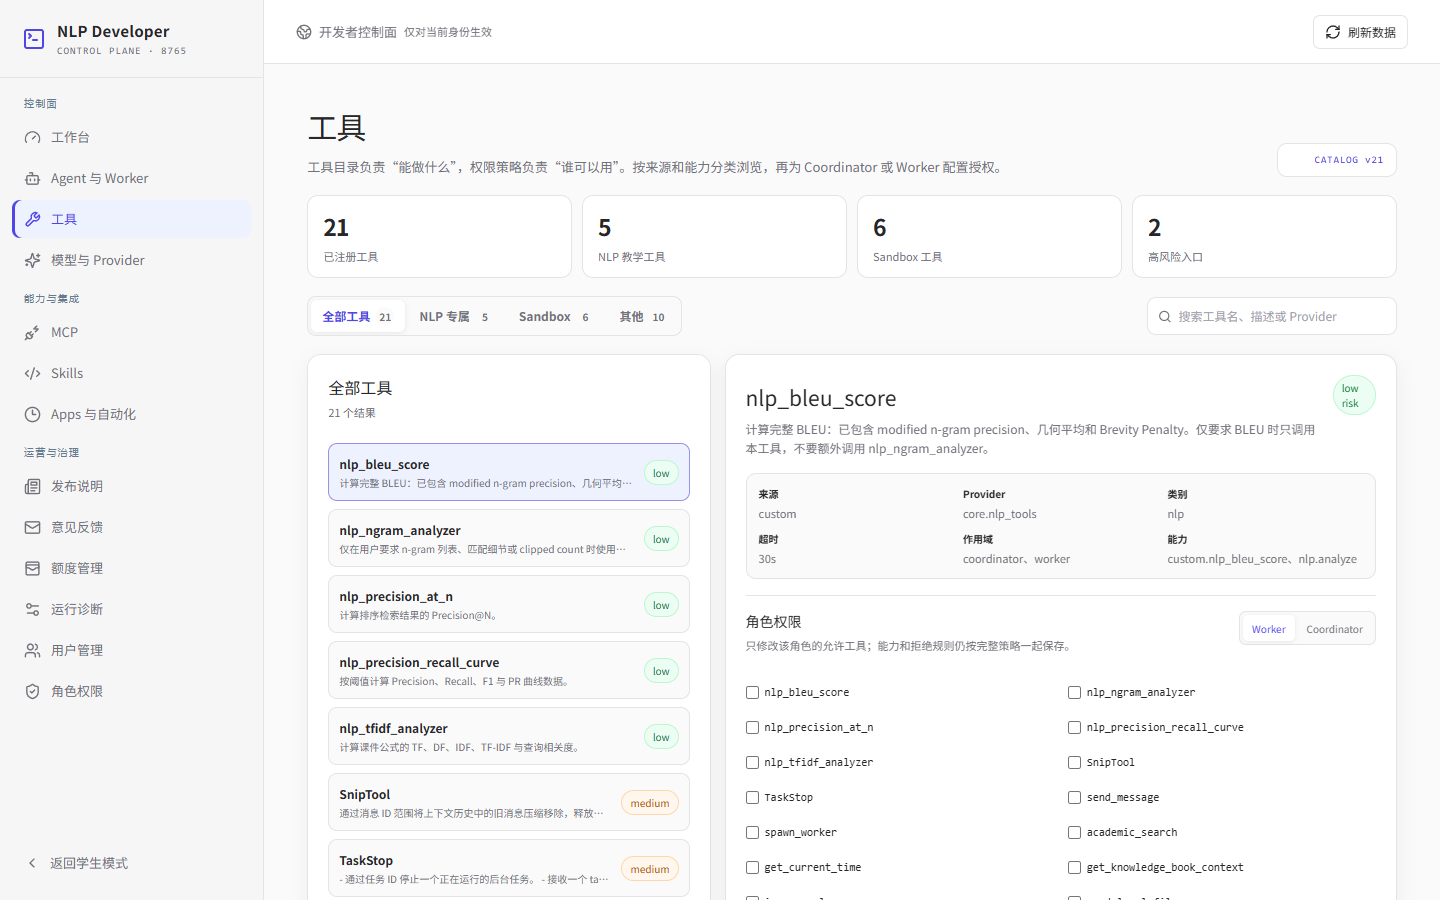Check the nlp_ngram_analyzer permission box
The width and height of the screenshot is (1440, 900).
1074,692
